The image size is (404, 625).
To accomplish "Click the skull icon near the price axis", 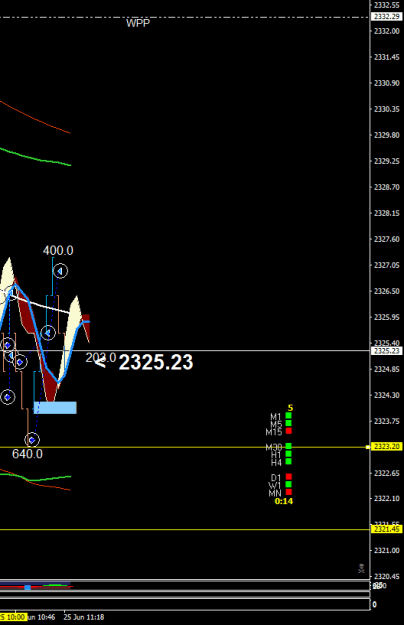I will 361,568.
